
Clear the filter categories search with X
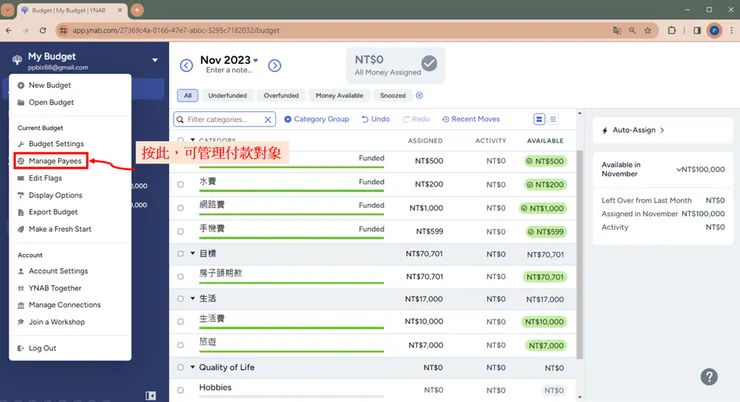point(268,119)
